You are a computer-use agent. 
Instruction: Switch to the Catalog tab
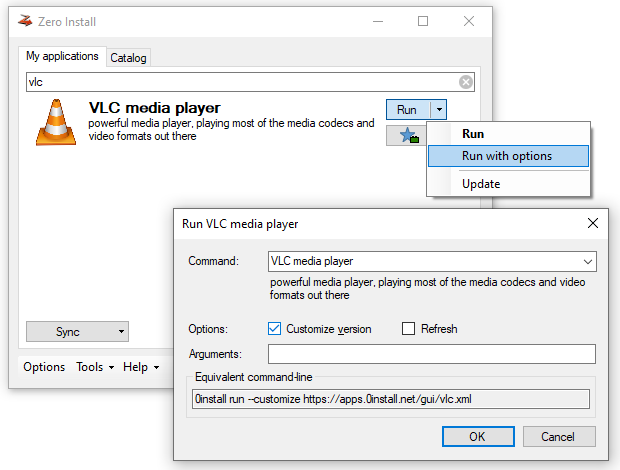[128, 58]
